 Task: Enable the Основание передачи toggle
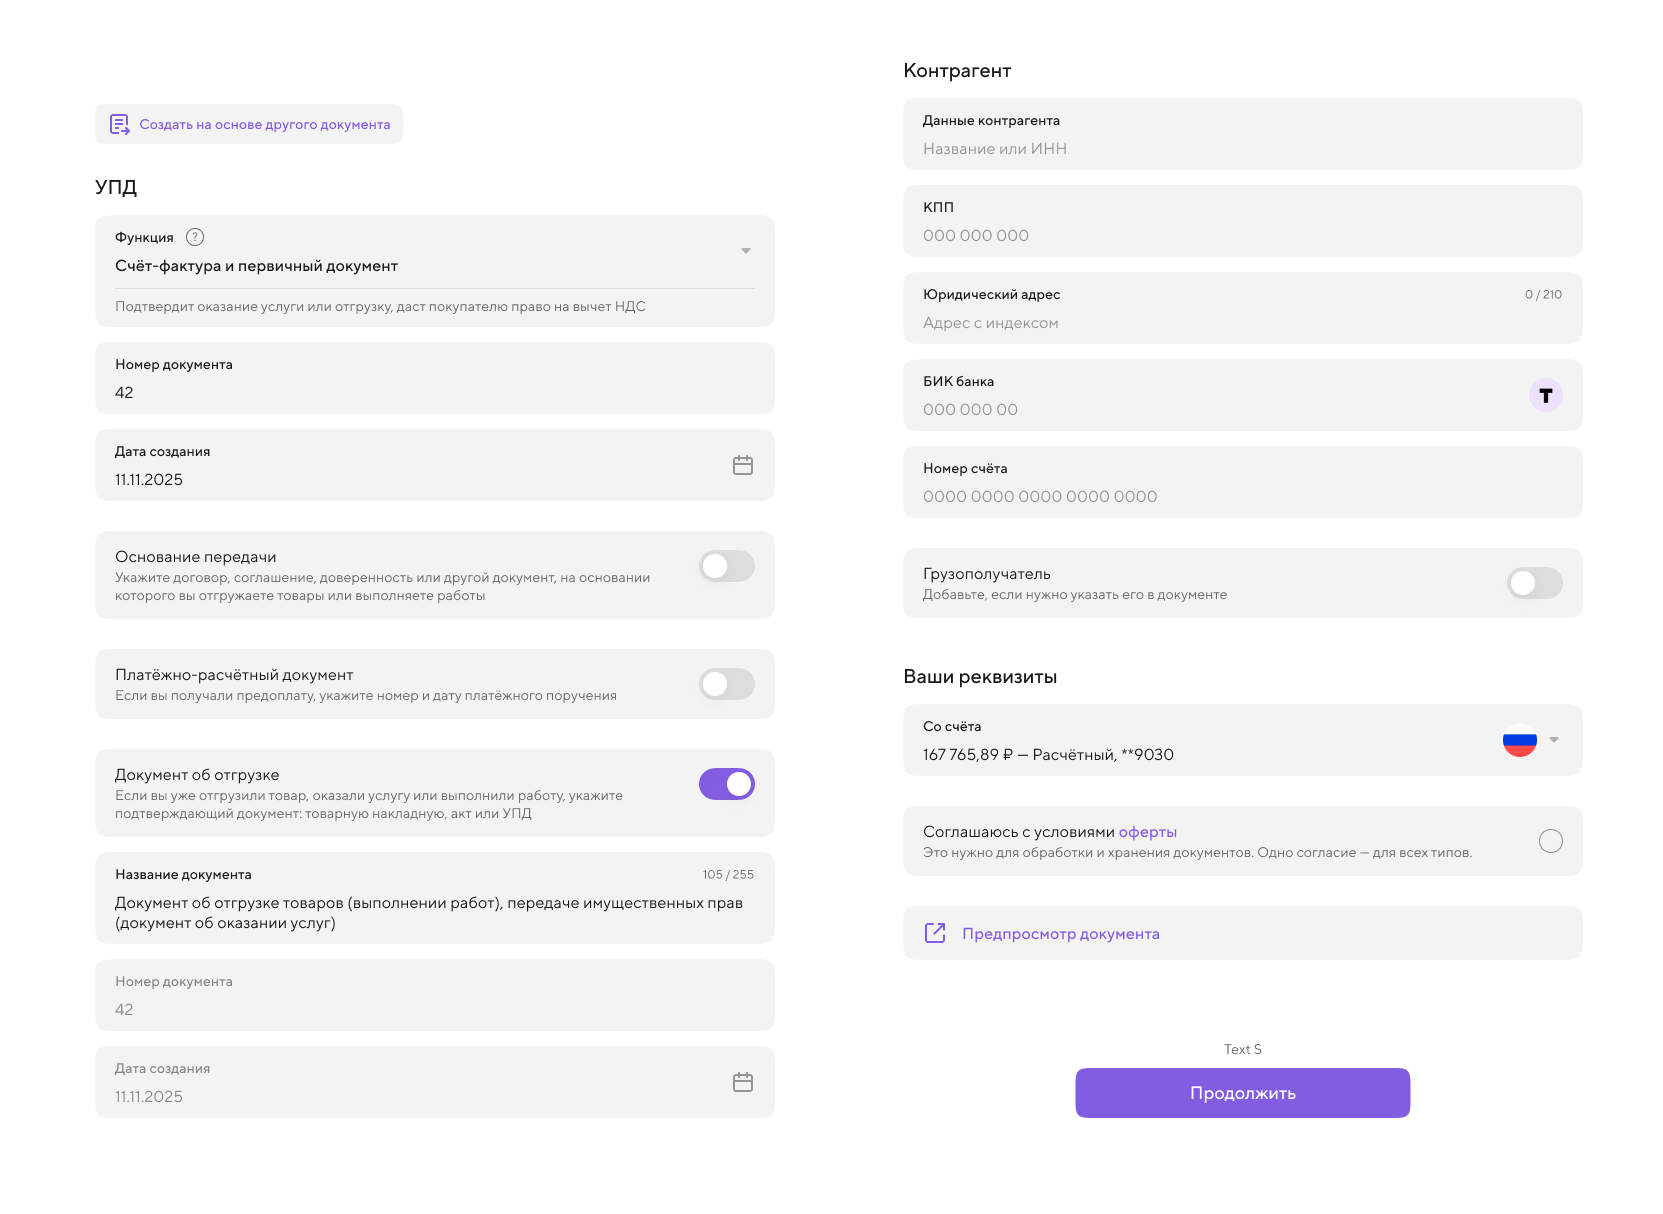coord(726,566)
